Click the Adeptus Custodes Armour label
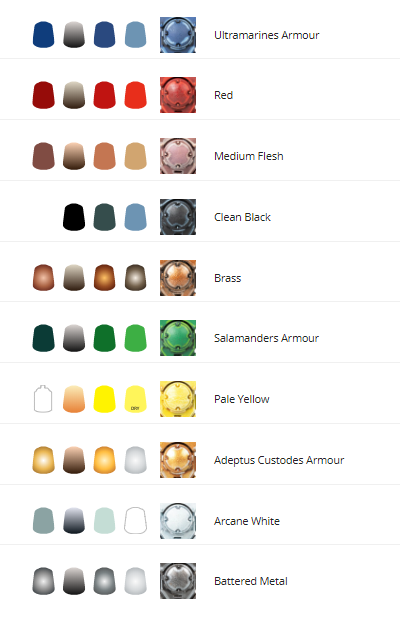400x618 pixels. click(x=279, y=460)
